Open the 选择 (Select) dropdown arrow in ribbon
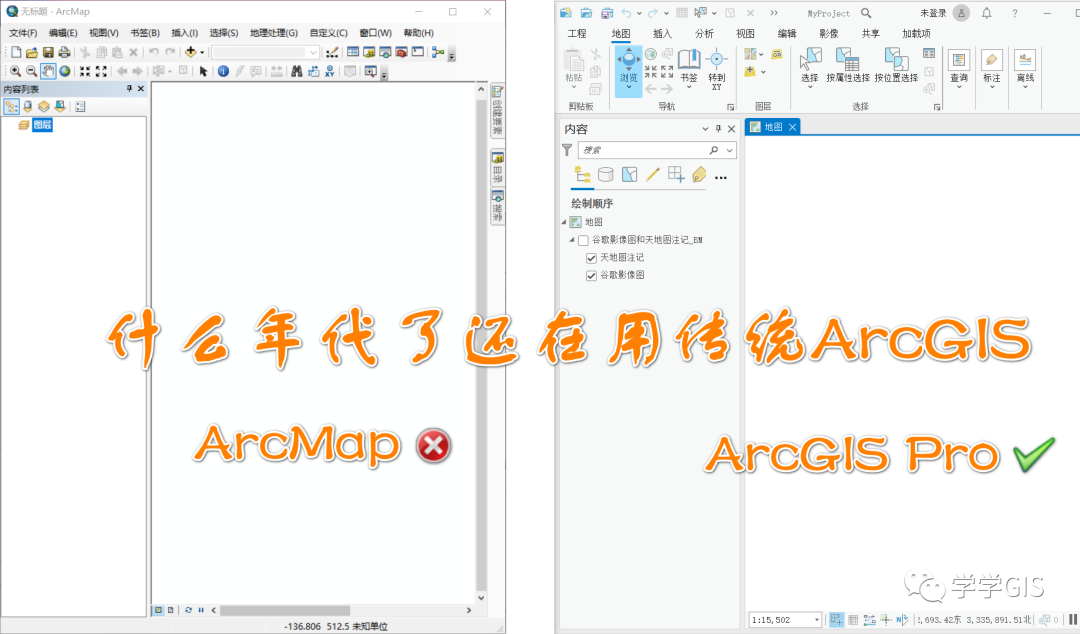 coord(810,88)
